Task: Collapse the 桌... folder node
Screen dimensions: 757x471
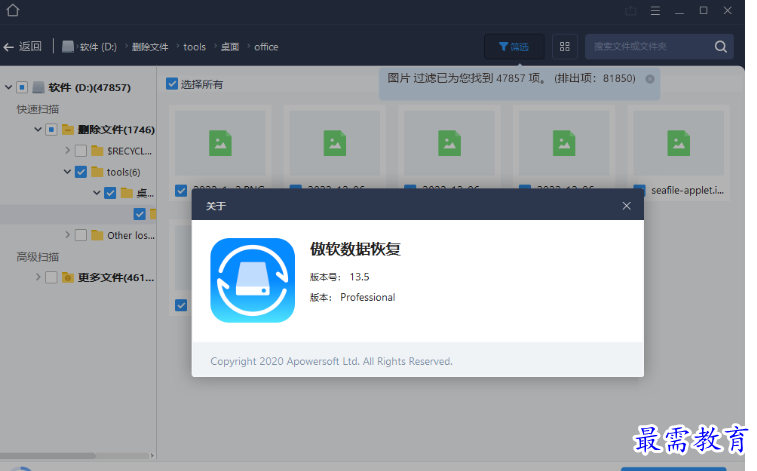Action: pos(97,193)
